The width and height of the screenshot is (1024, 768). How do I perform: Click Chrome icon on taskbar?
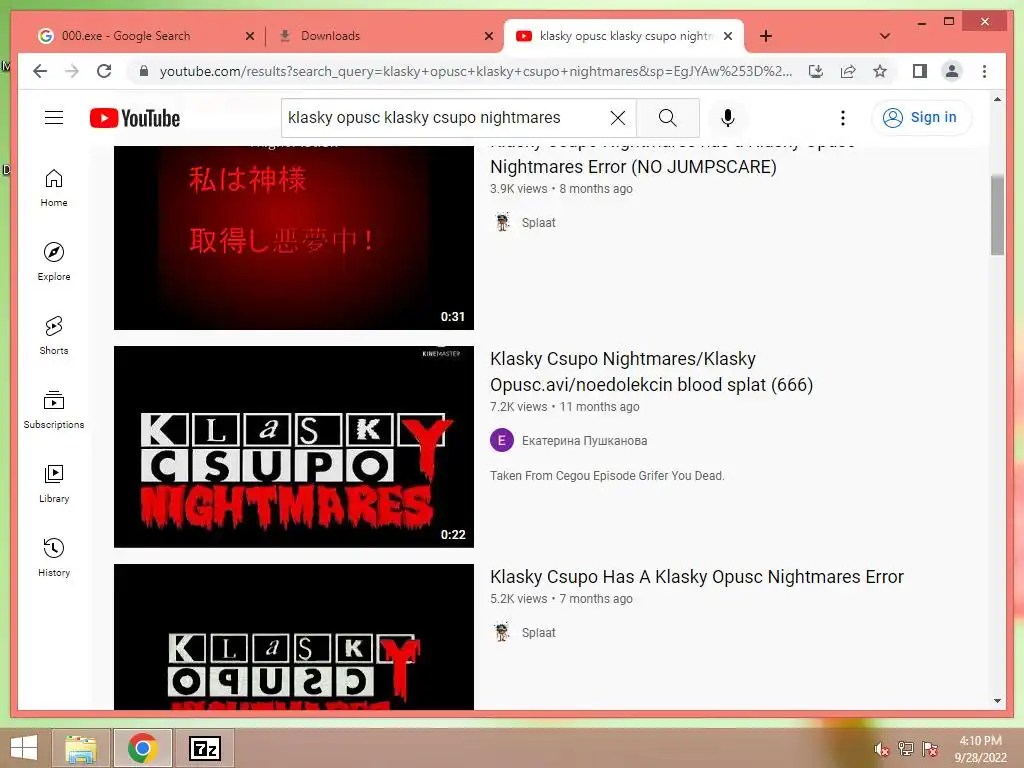[x=142, y=748]
